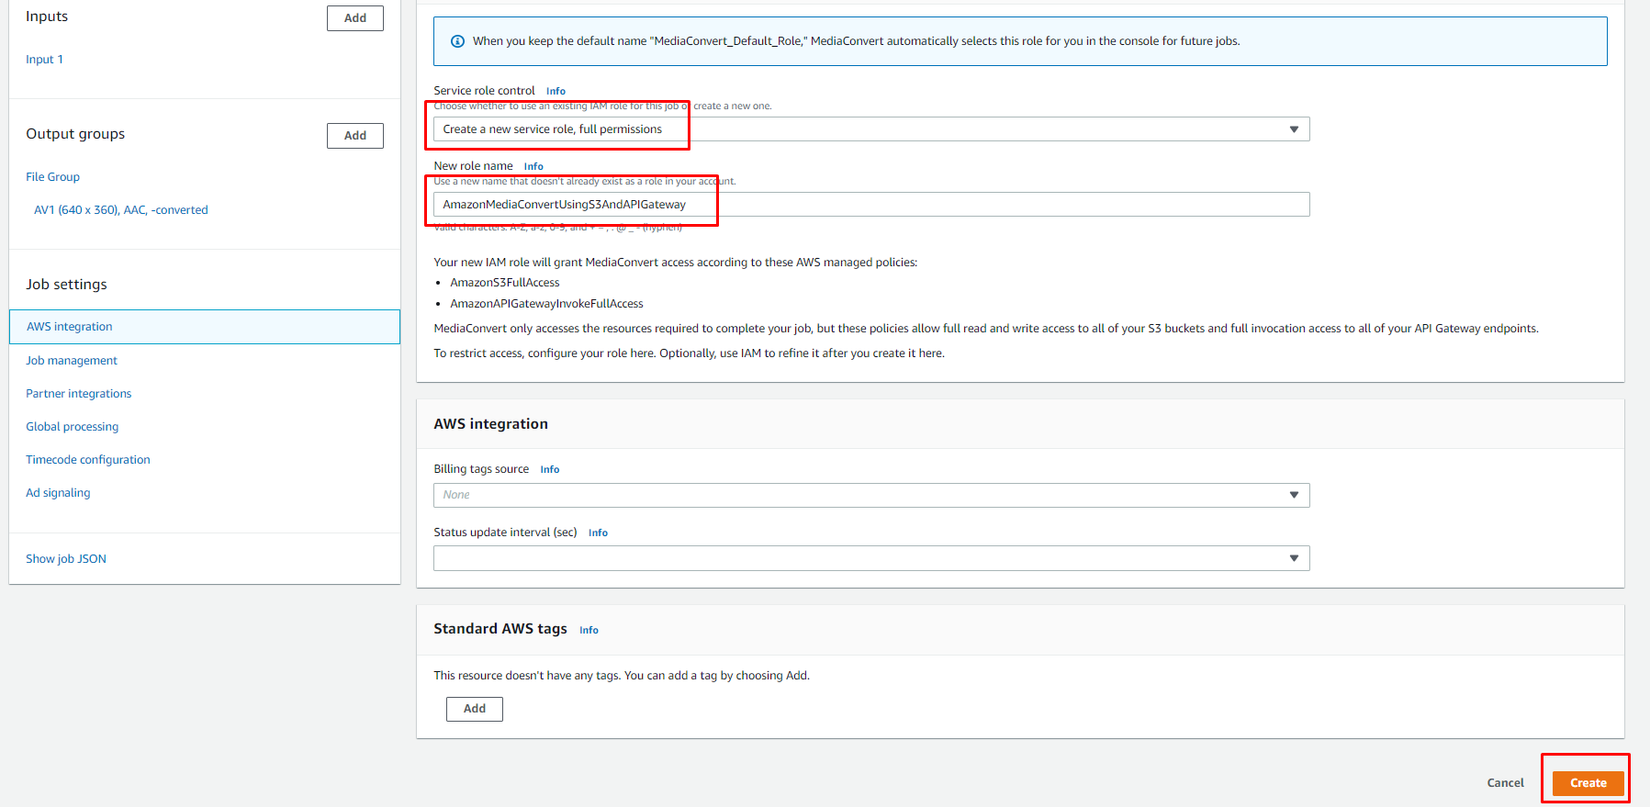Select AWS integration in Job settings
The width and height of the screenshot is (1650, 807).
coord(69,327)
